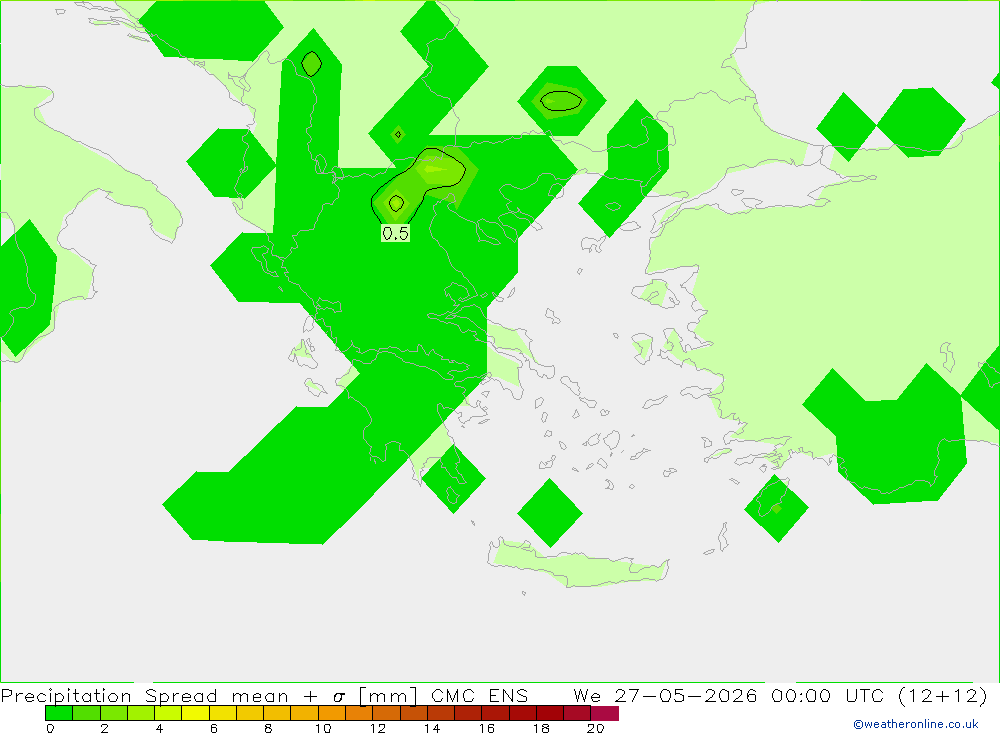Click the dark red legend swatch above 18
Viewport: 1000px width, 733px height.
coord(550,713)
